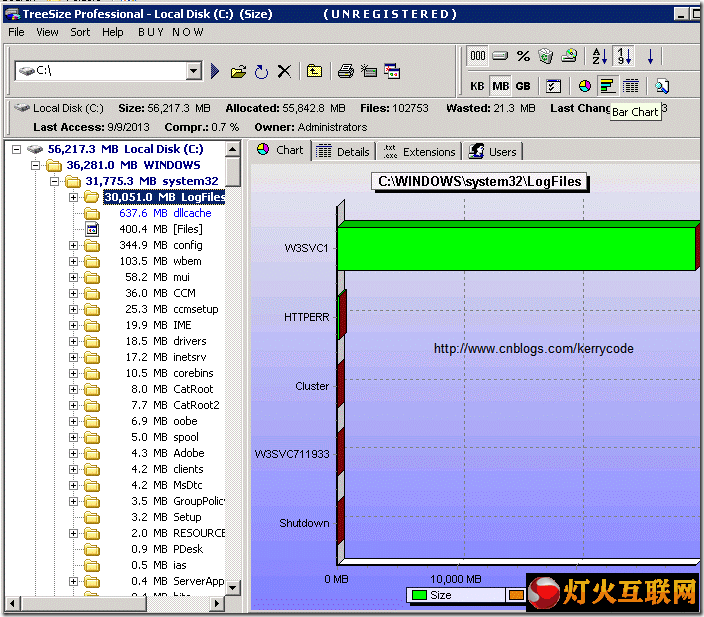Click the disk with user icon
This screenshot has width=704, height=617.
pos(569,56)
